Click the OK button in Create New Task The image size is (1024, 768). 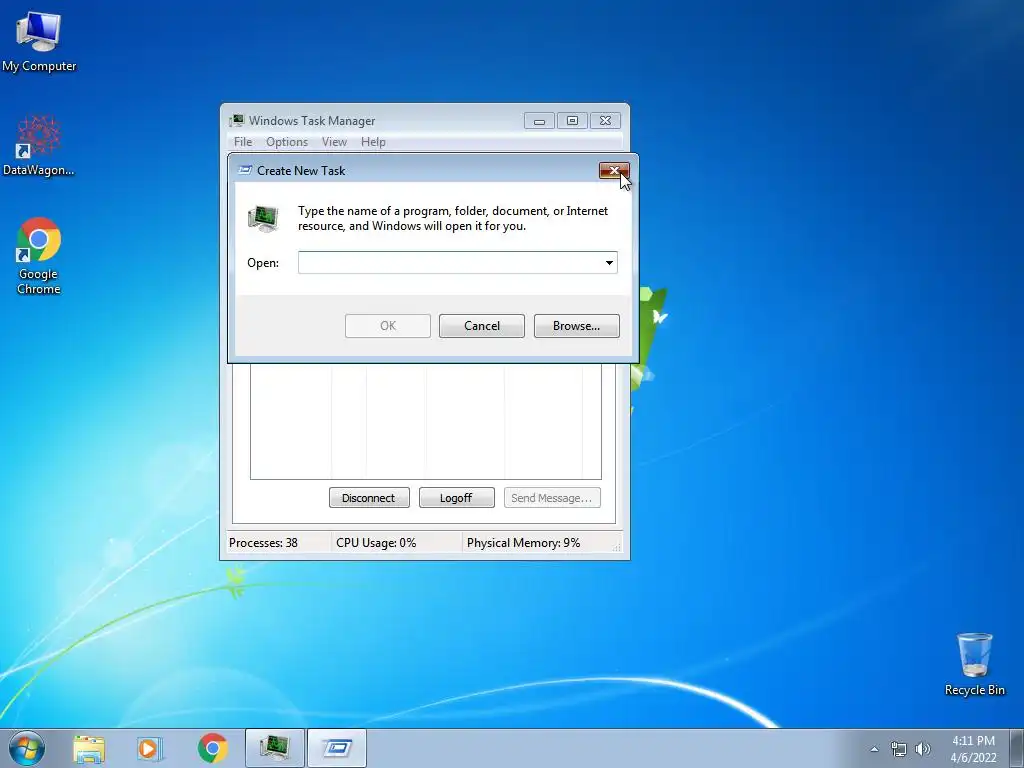(388, 326)
